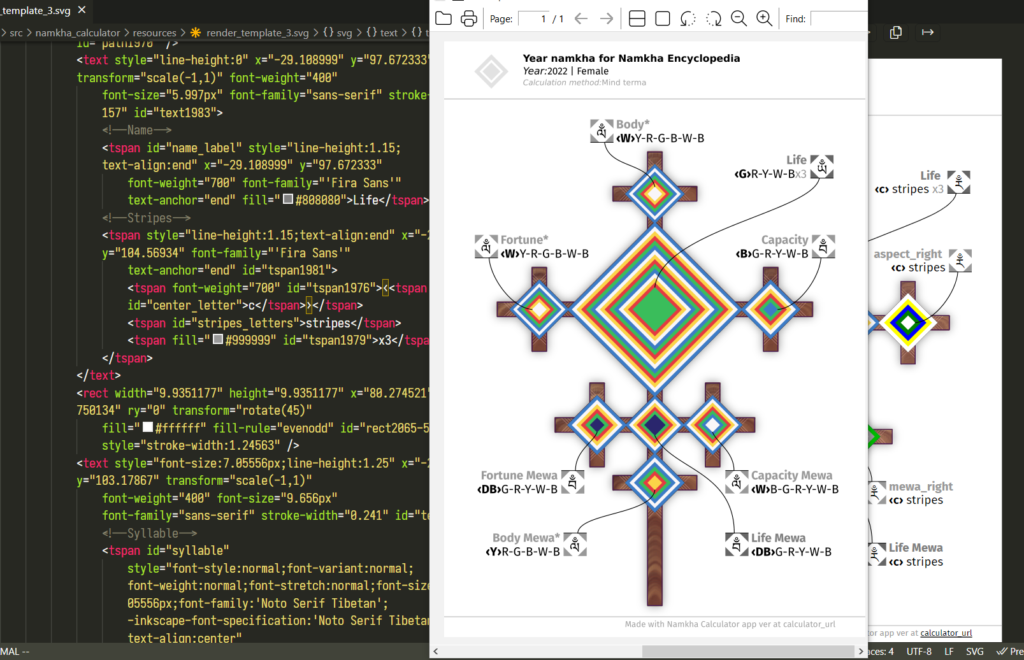Click the mewa_right syllable icon in SVG preview

click(875, 493)
